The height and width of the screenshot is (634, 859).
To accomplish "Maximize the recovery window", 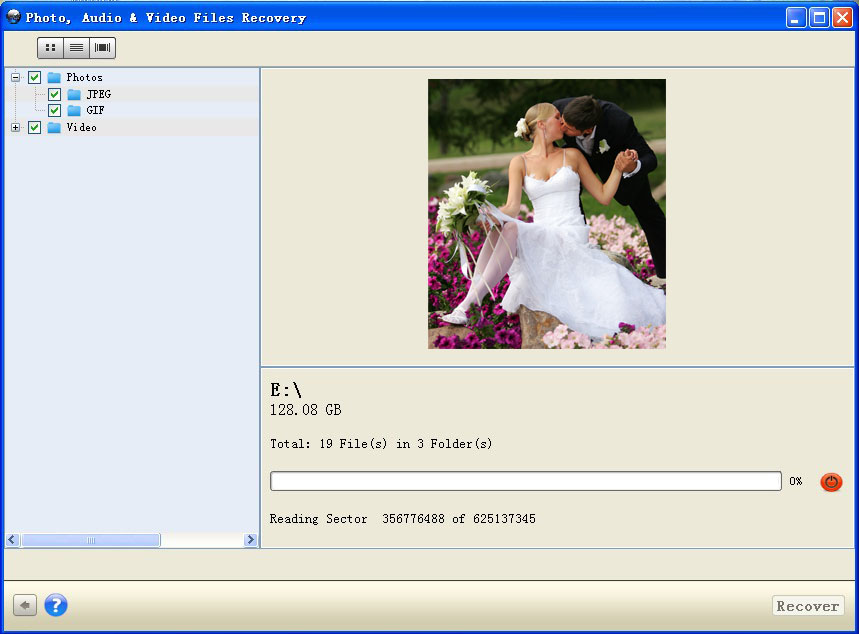I will 819,18.
